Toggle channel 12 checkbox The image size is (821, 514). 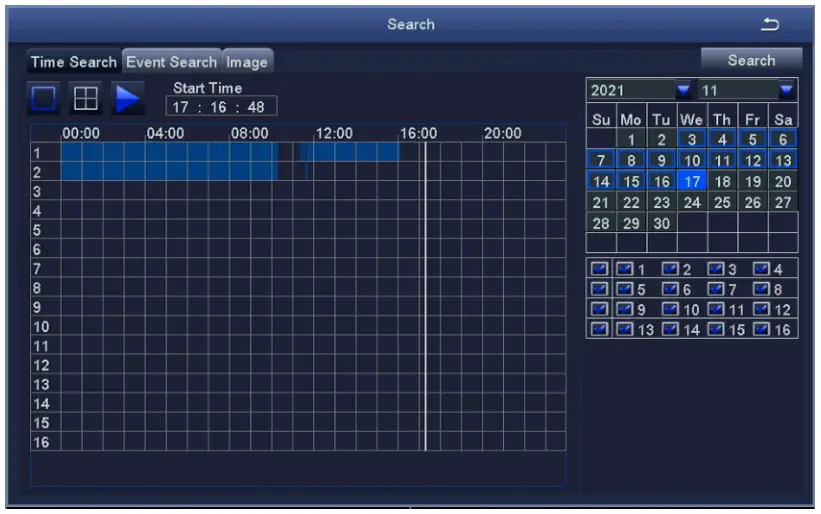click(761, 309)
